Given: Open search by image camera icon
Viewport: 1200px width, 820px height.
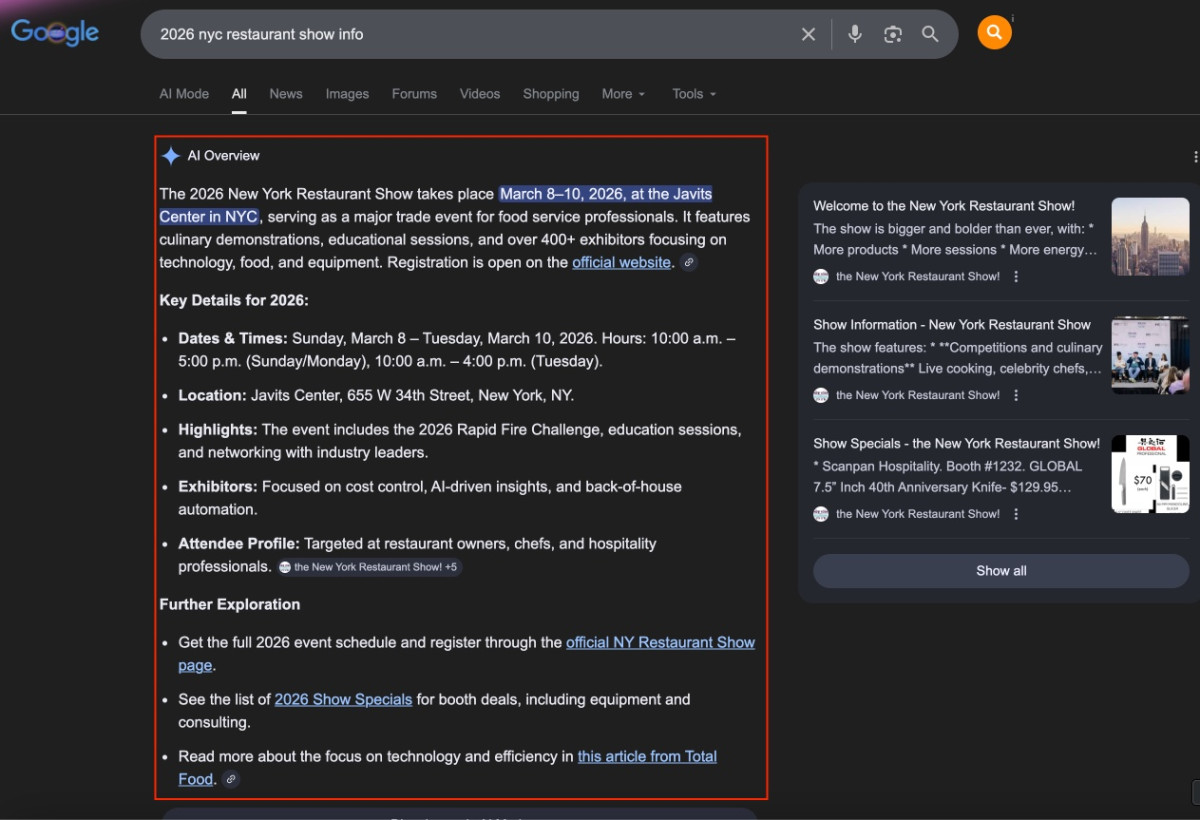Looking at the screenshot, I should 893,34.
